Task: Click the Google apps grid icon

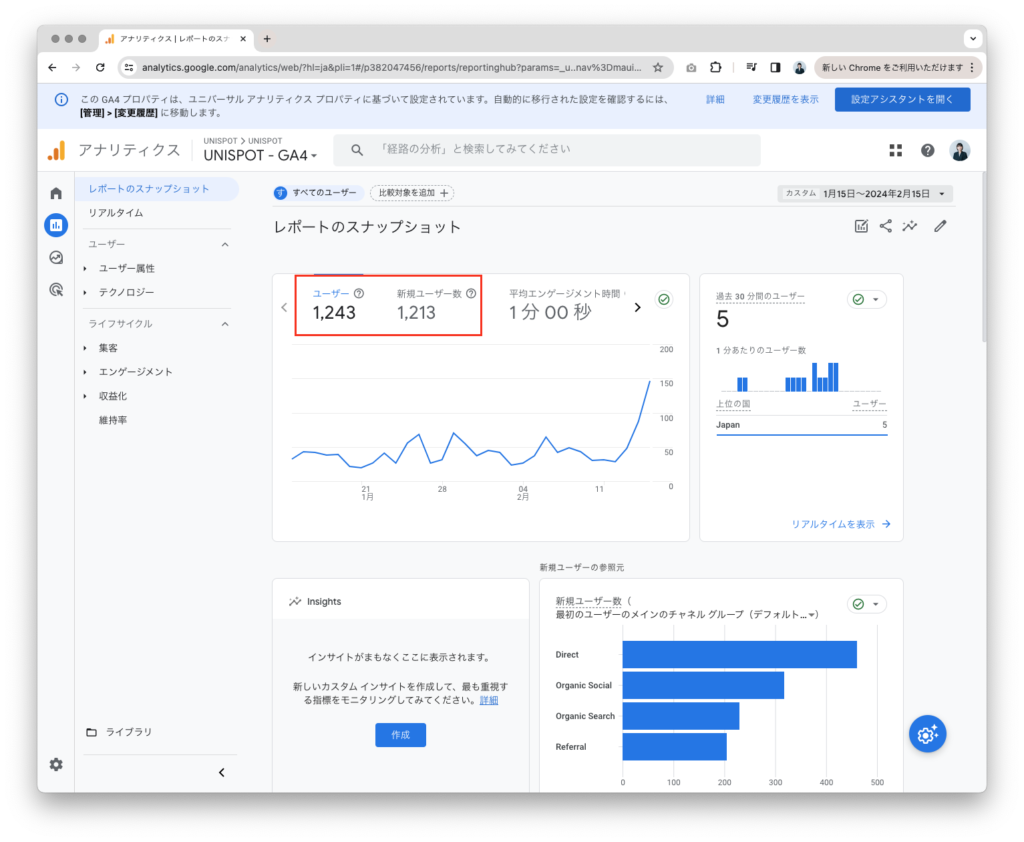Action: [x=895, y=150]
